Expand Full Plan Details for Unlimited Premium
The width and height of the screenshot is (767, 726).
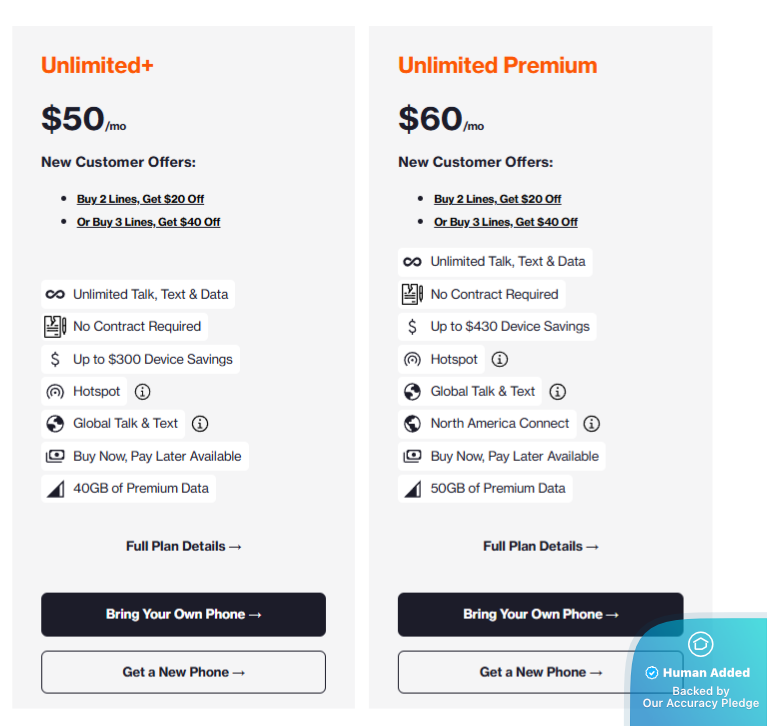click(x=540, y=546)
